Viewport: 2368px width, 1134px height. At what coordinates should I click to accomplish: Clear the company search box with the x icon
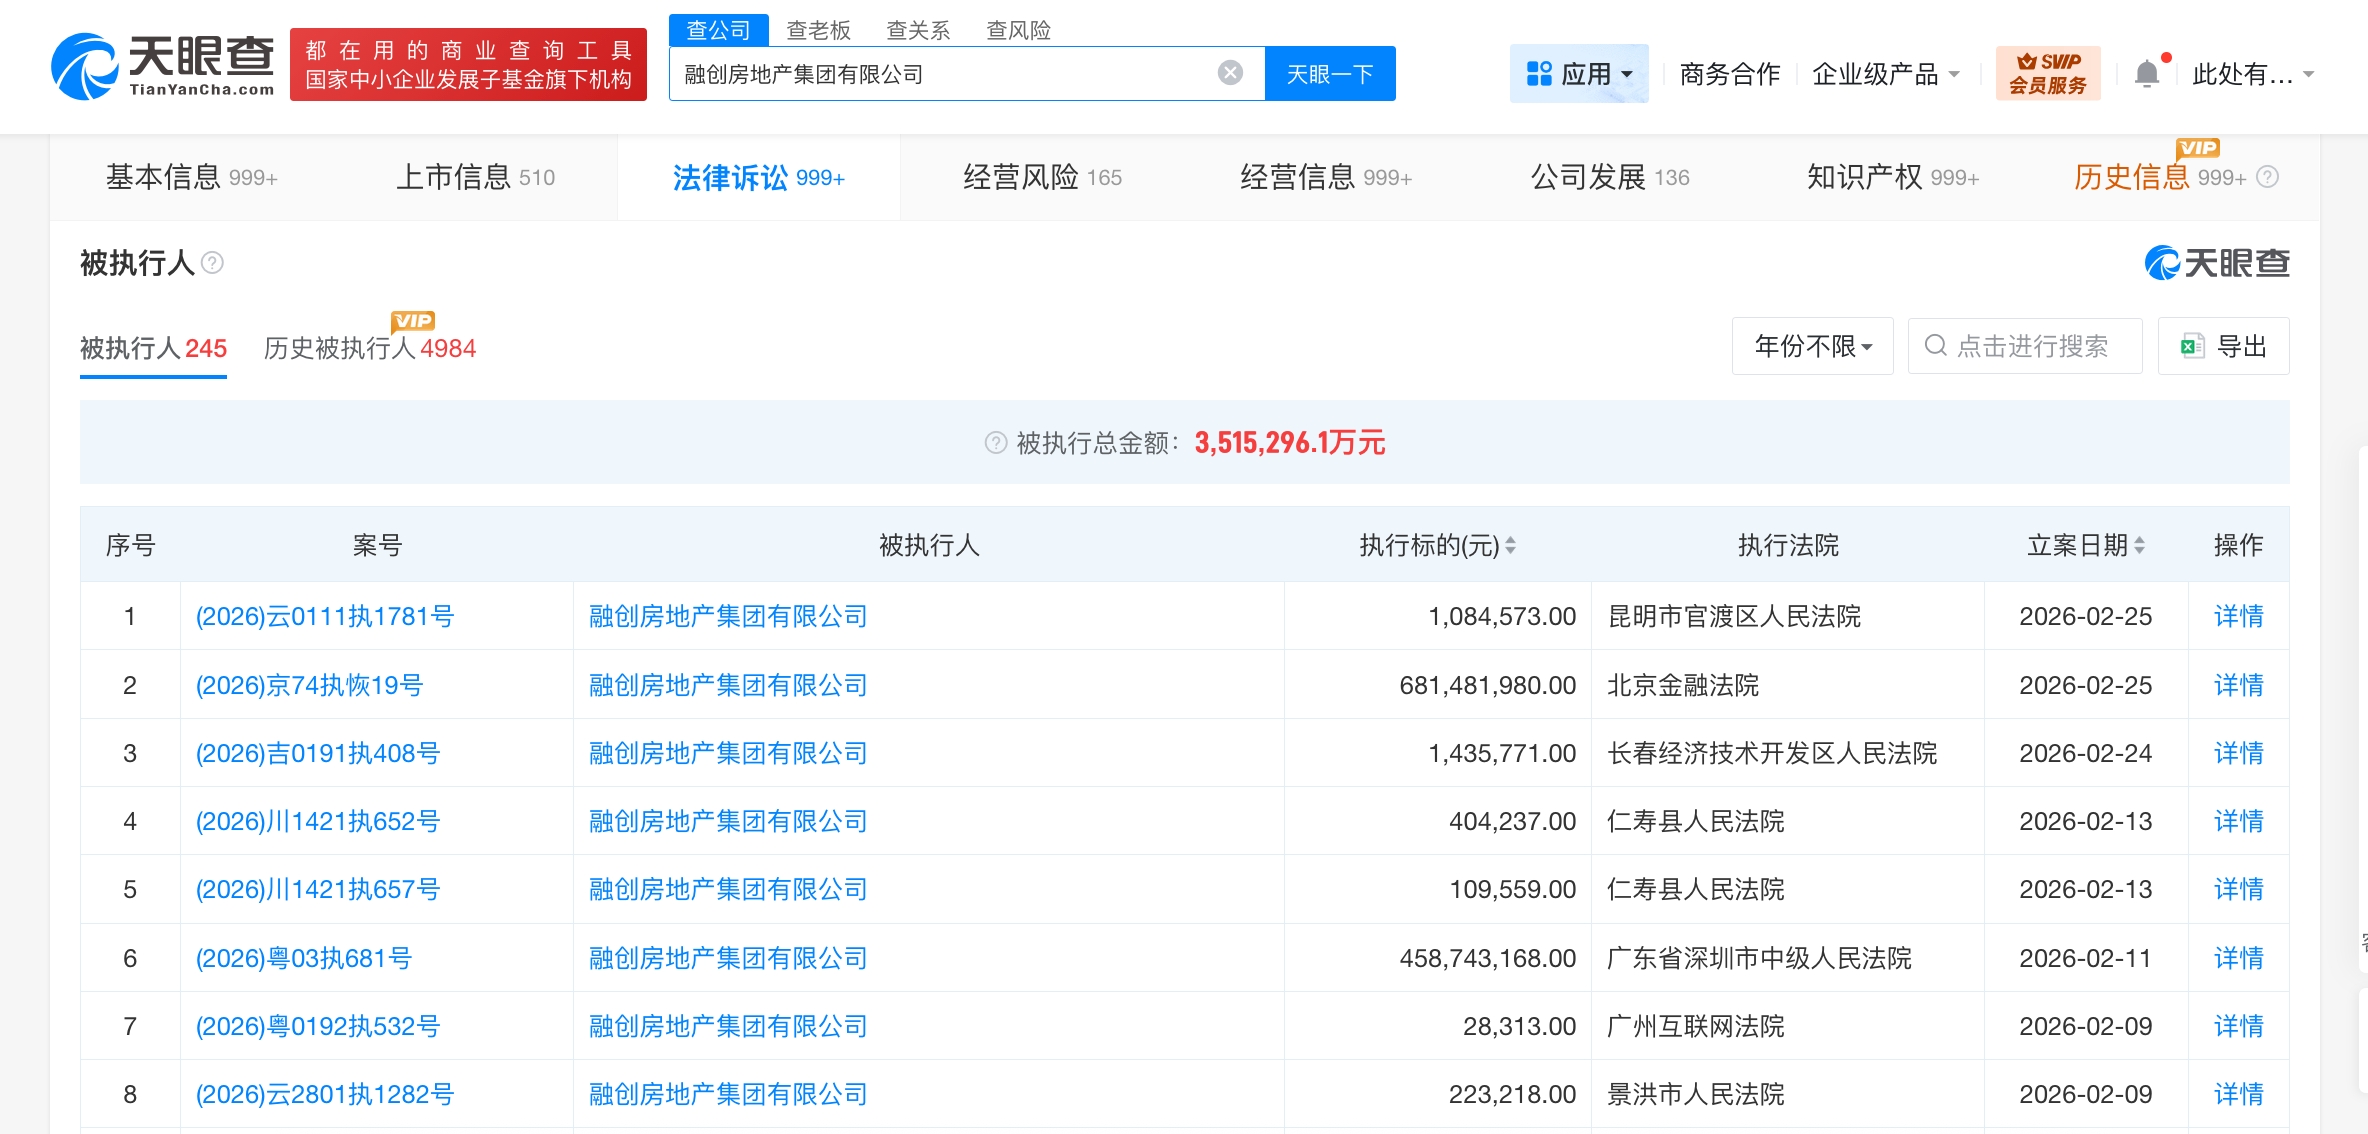point(1228,73)
